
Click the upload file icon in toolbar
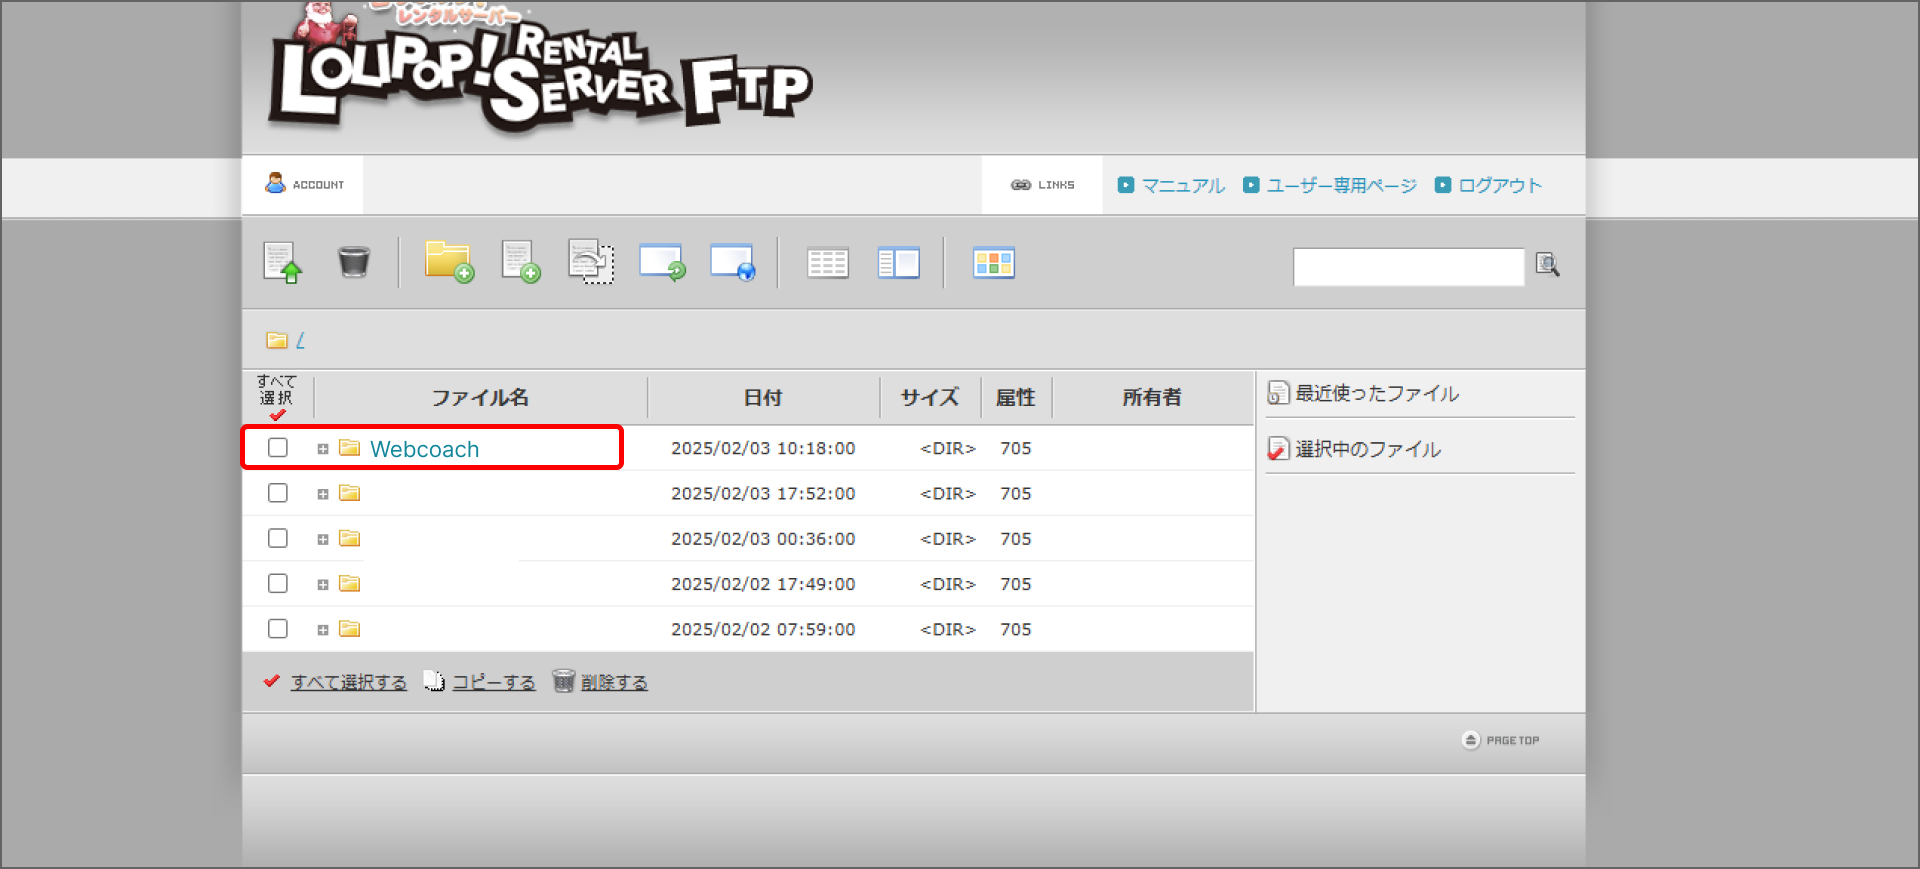tap(282, 263)
